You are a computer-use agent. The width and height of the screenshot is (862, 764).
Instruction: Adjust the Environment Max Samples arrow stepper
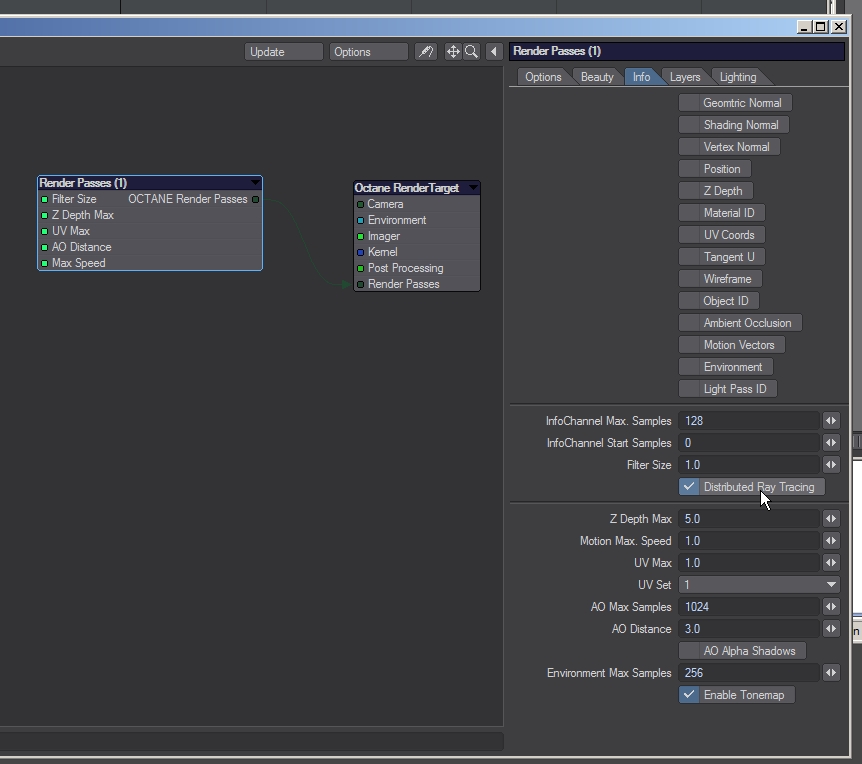(831, 673)
